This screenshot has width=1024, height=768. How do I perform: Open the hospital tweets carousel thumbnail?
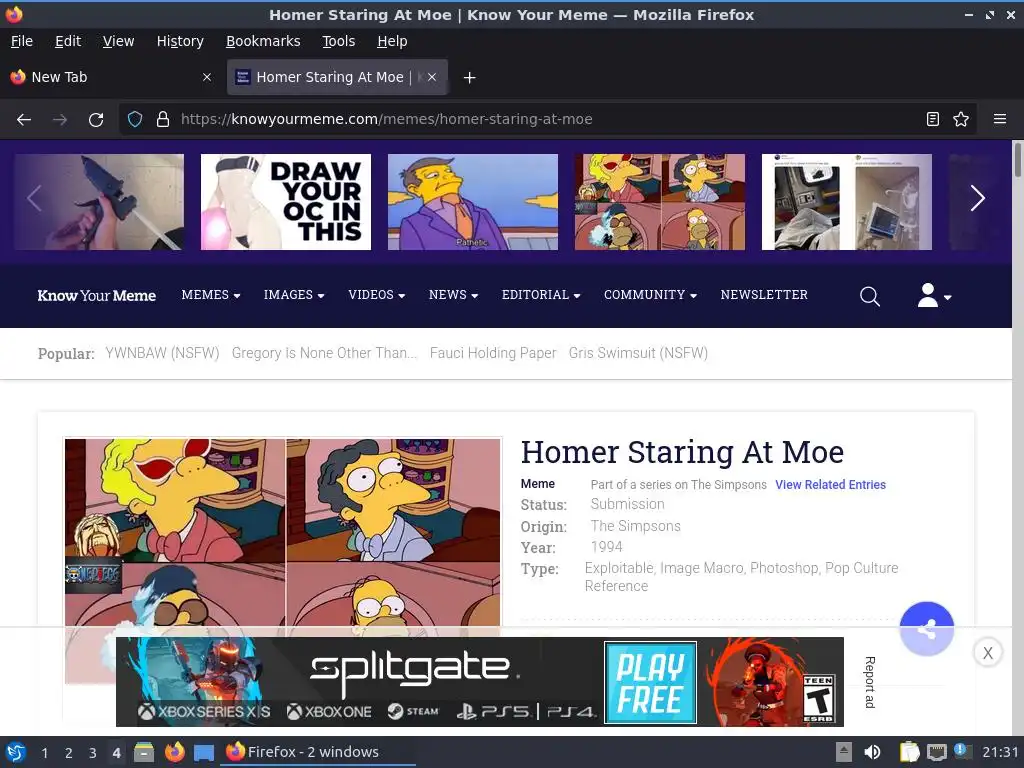847,202
